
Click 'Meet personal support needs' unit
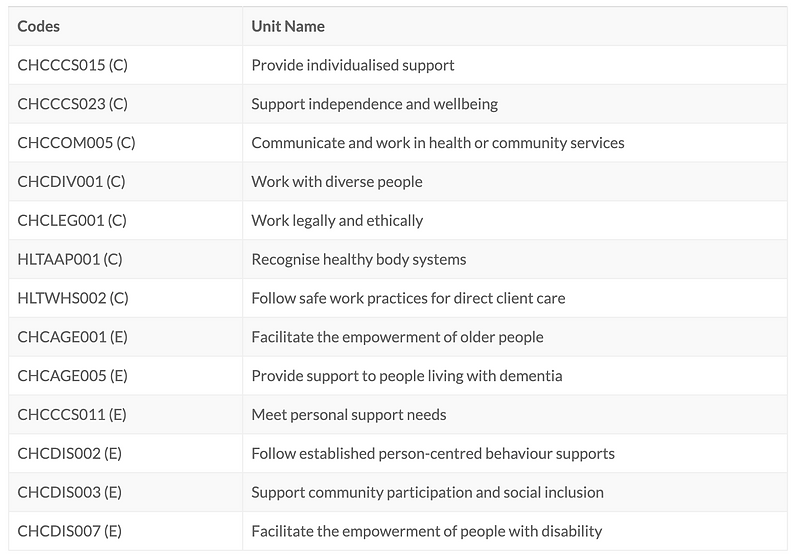[x=348, y=415]
